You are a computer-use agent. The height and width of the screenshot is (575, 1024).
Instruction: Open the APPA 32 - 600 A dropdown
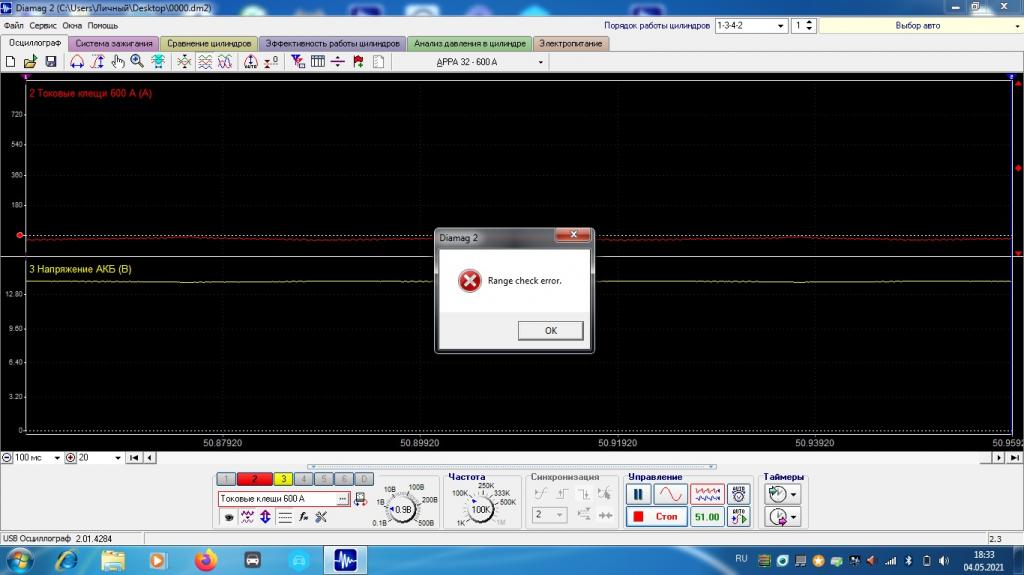pyautogui.click(x=540, y=62)
